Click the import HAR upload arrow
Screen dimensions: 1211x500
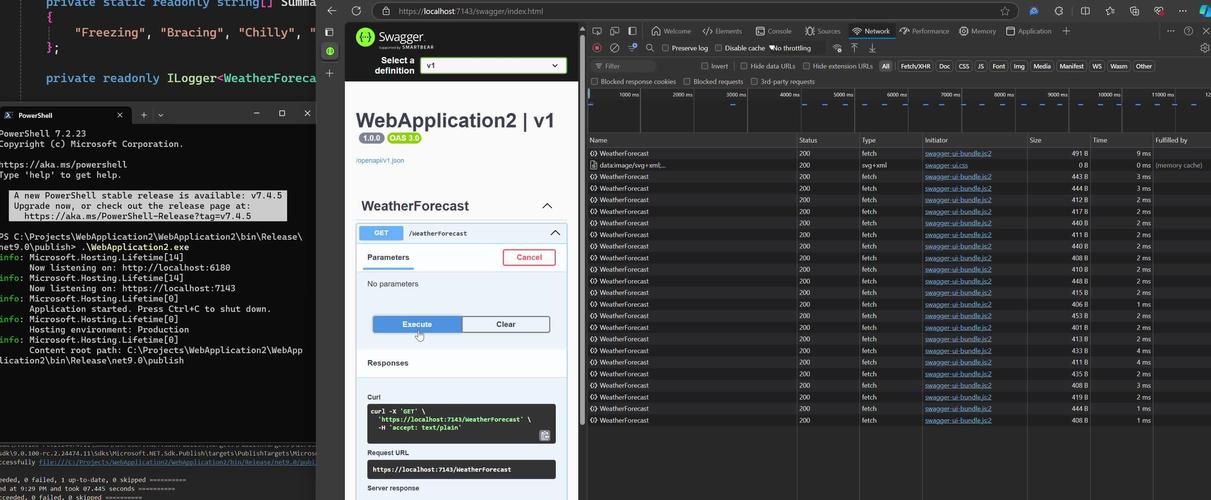(854, 48)
